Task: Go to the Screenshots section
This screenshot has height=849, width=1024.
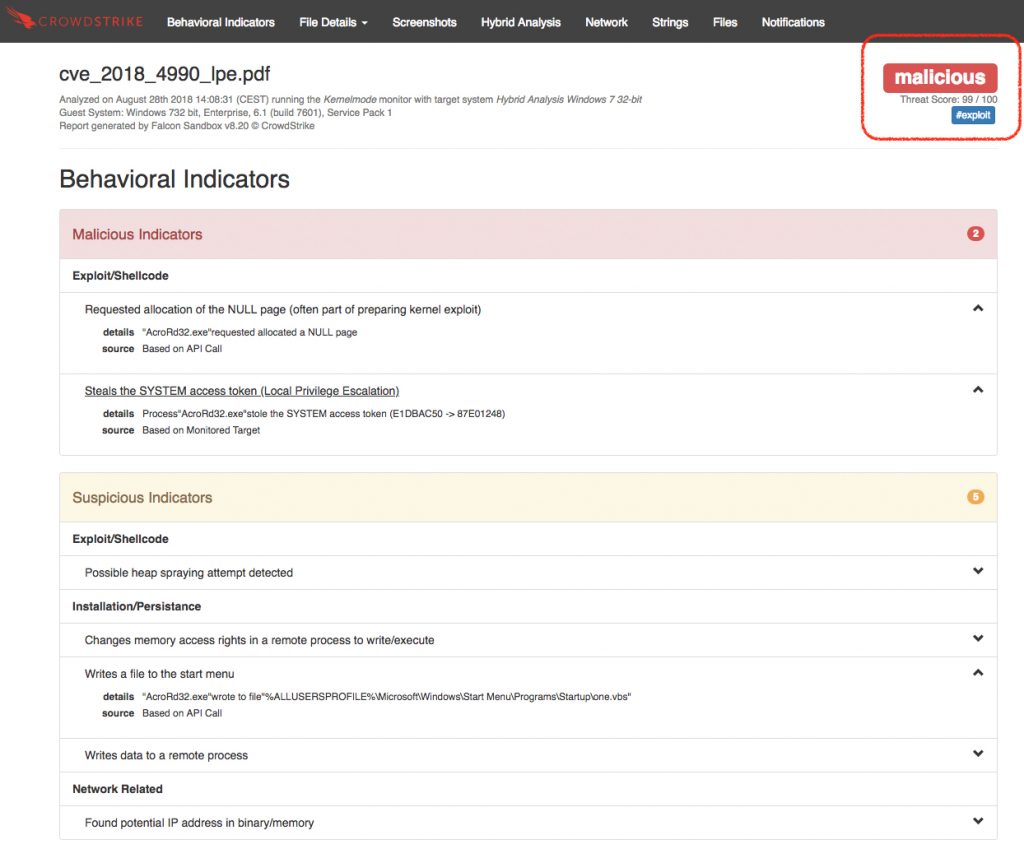Action: point(424,22)
